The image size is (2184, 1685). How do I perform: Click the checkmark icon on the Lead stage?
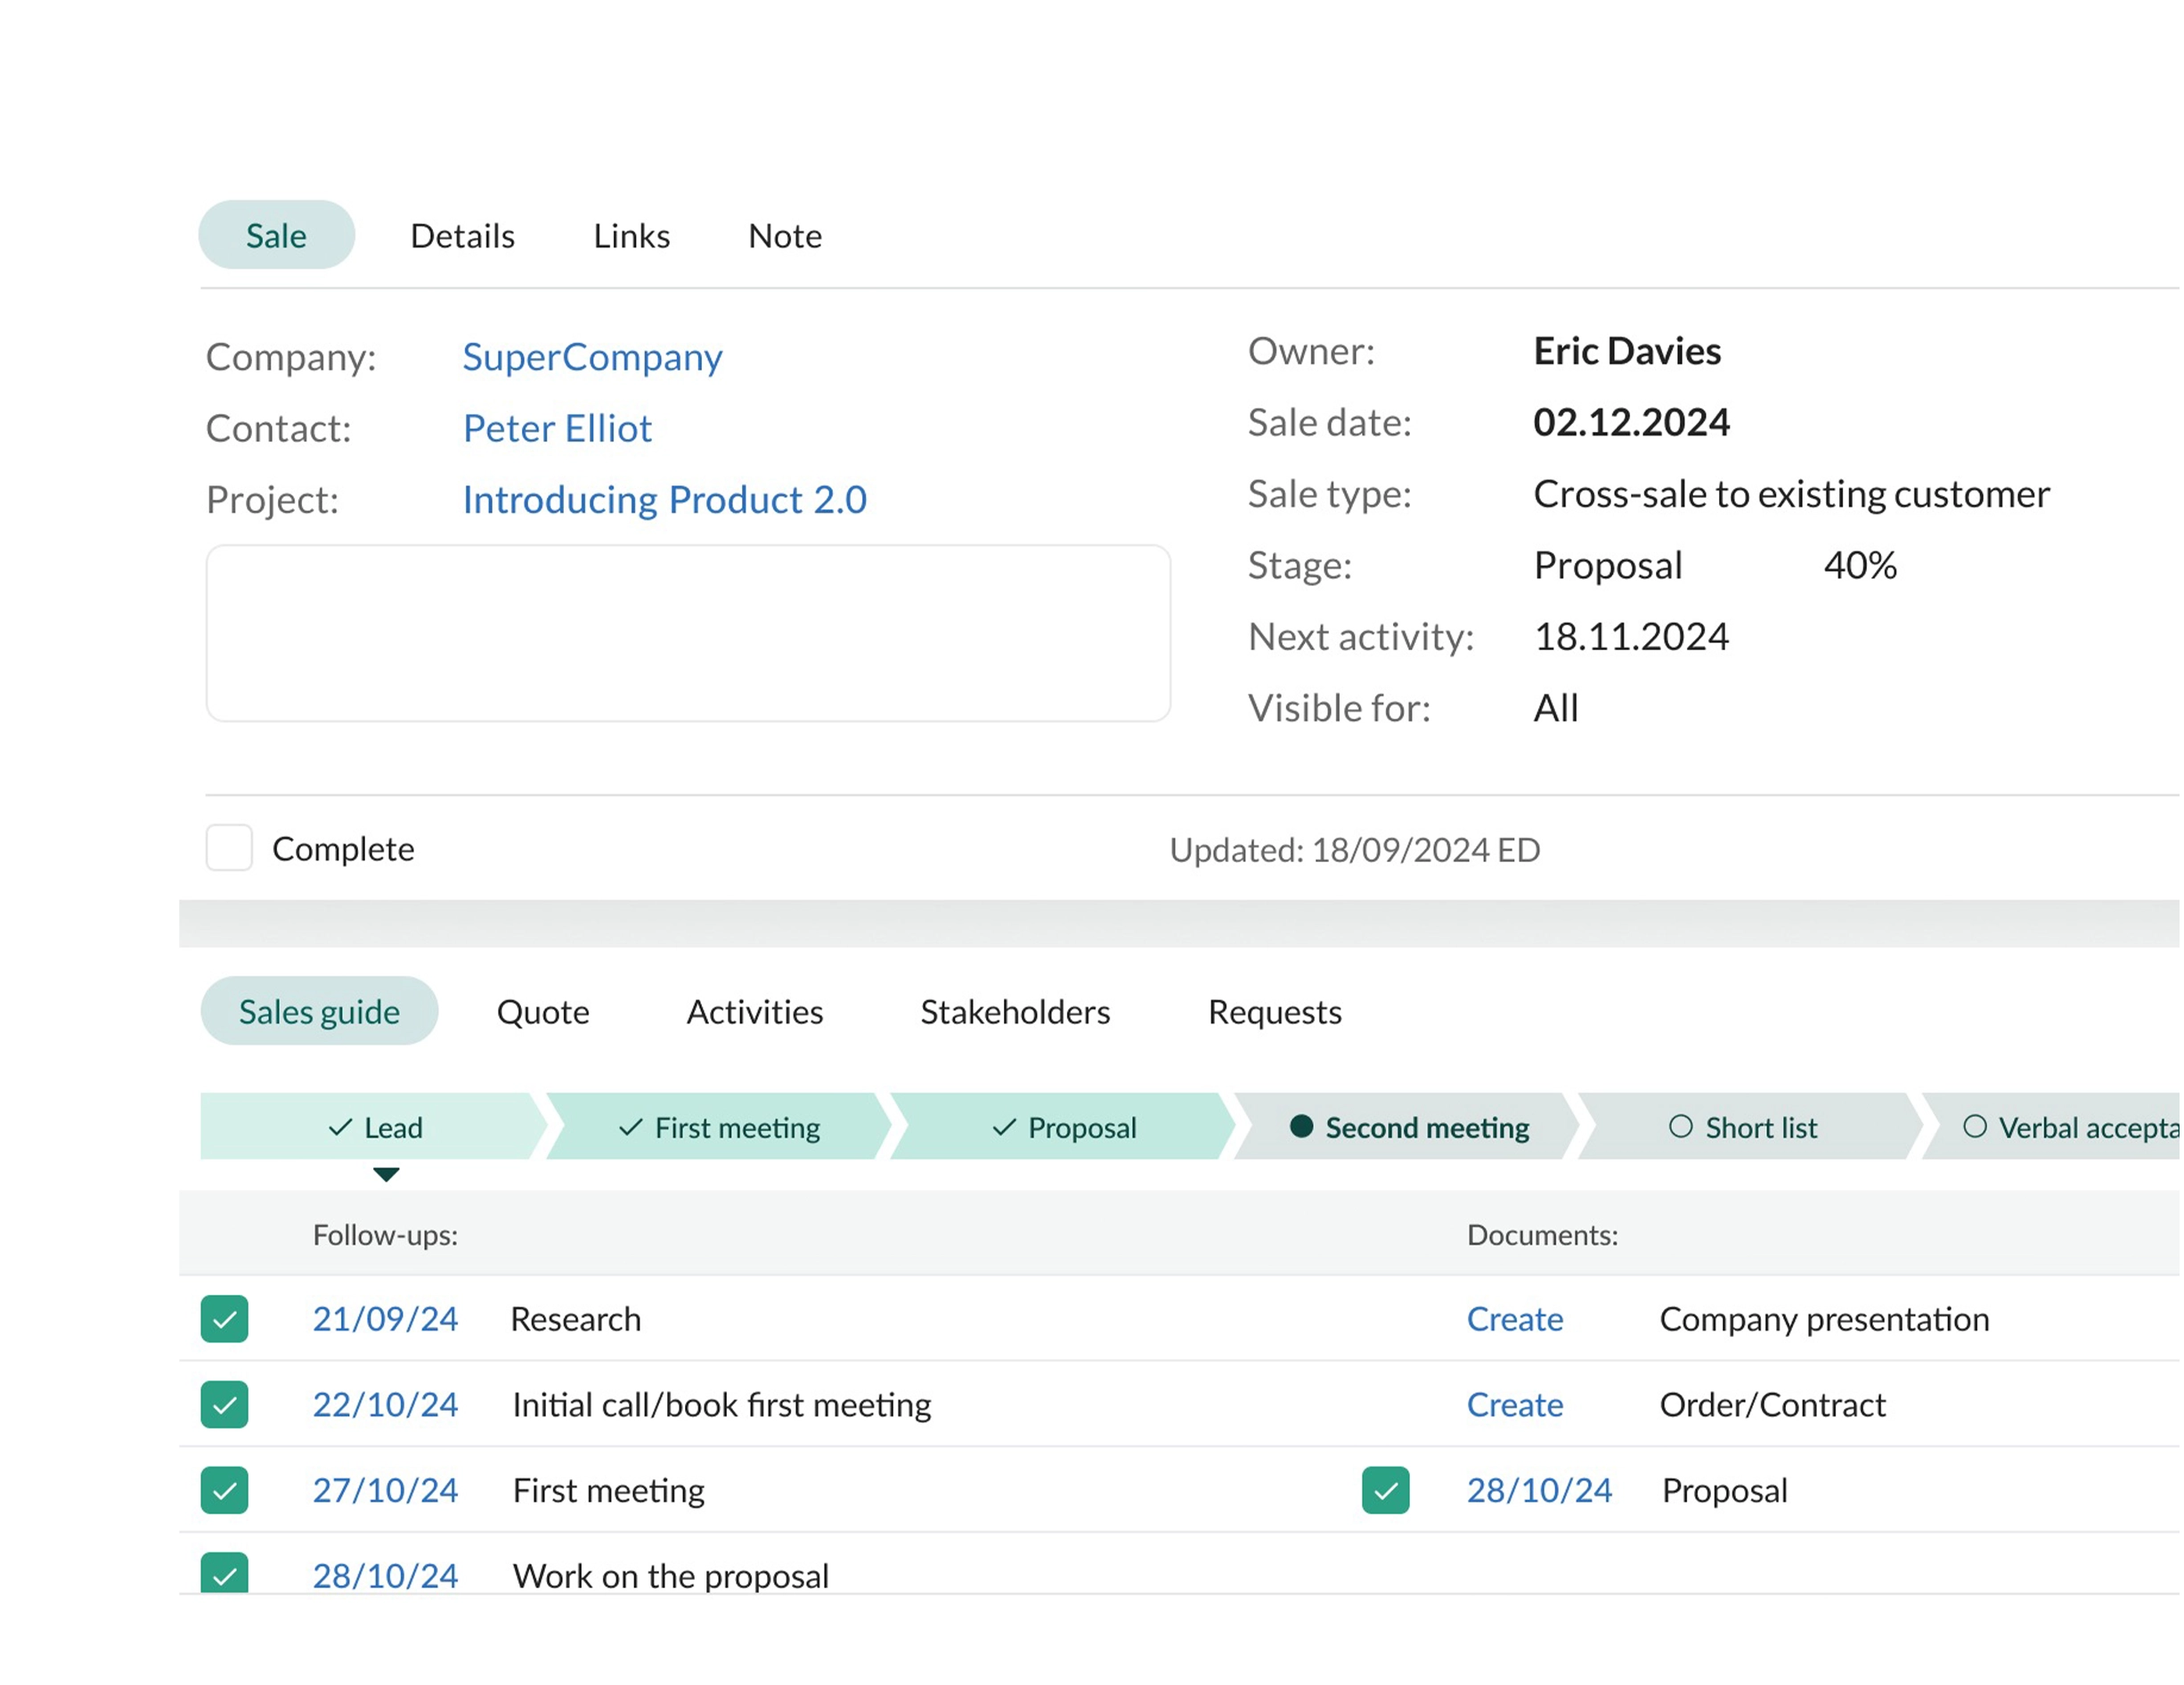click(x=339, y=1127)
